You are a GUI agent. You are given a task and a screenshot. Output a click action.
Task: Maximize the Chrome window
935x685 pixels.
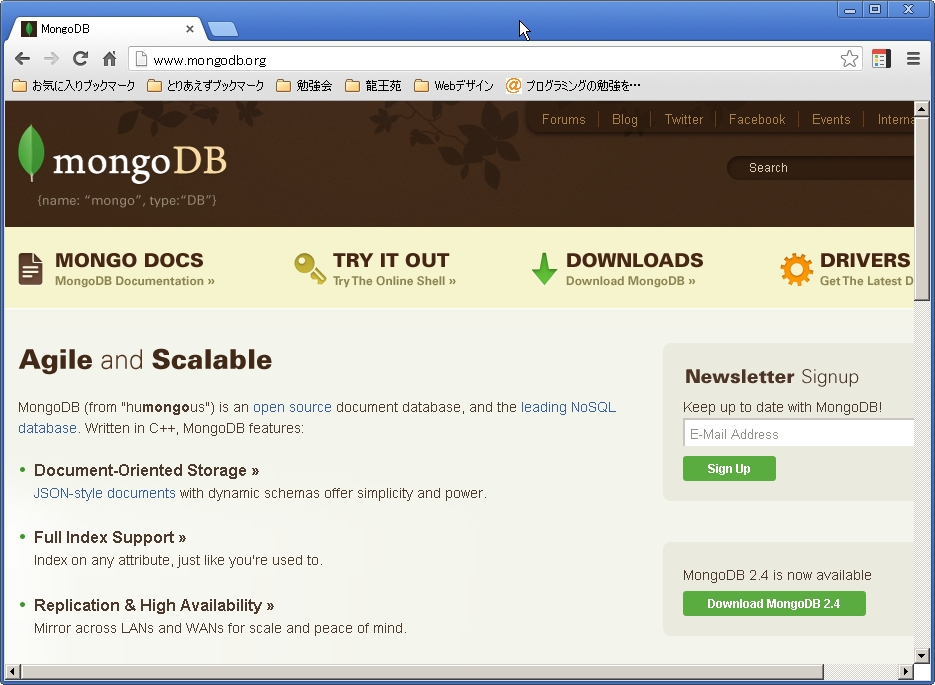click(x=875, y=10)
